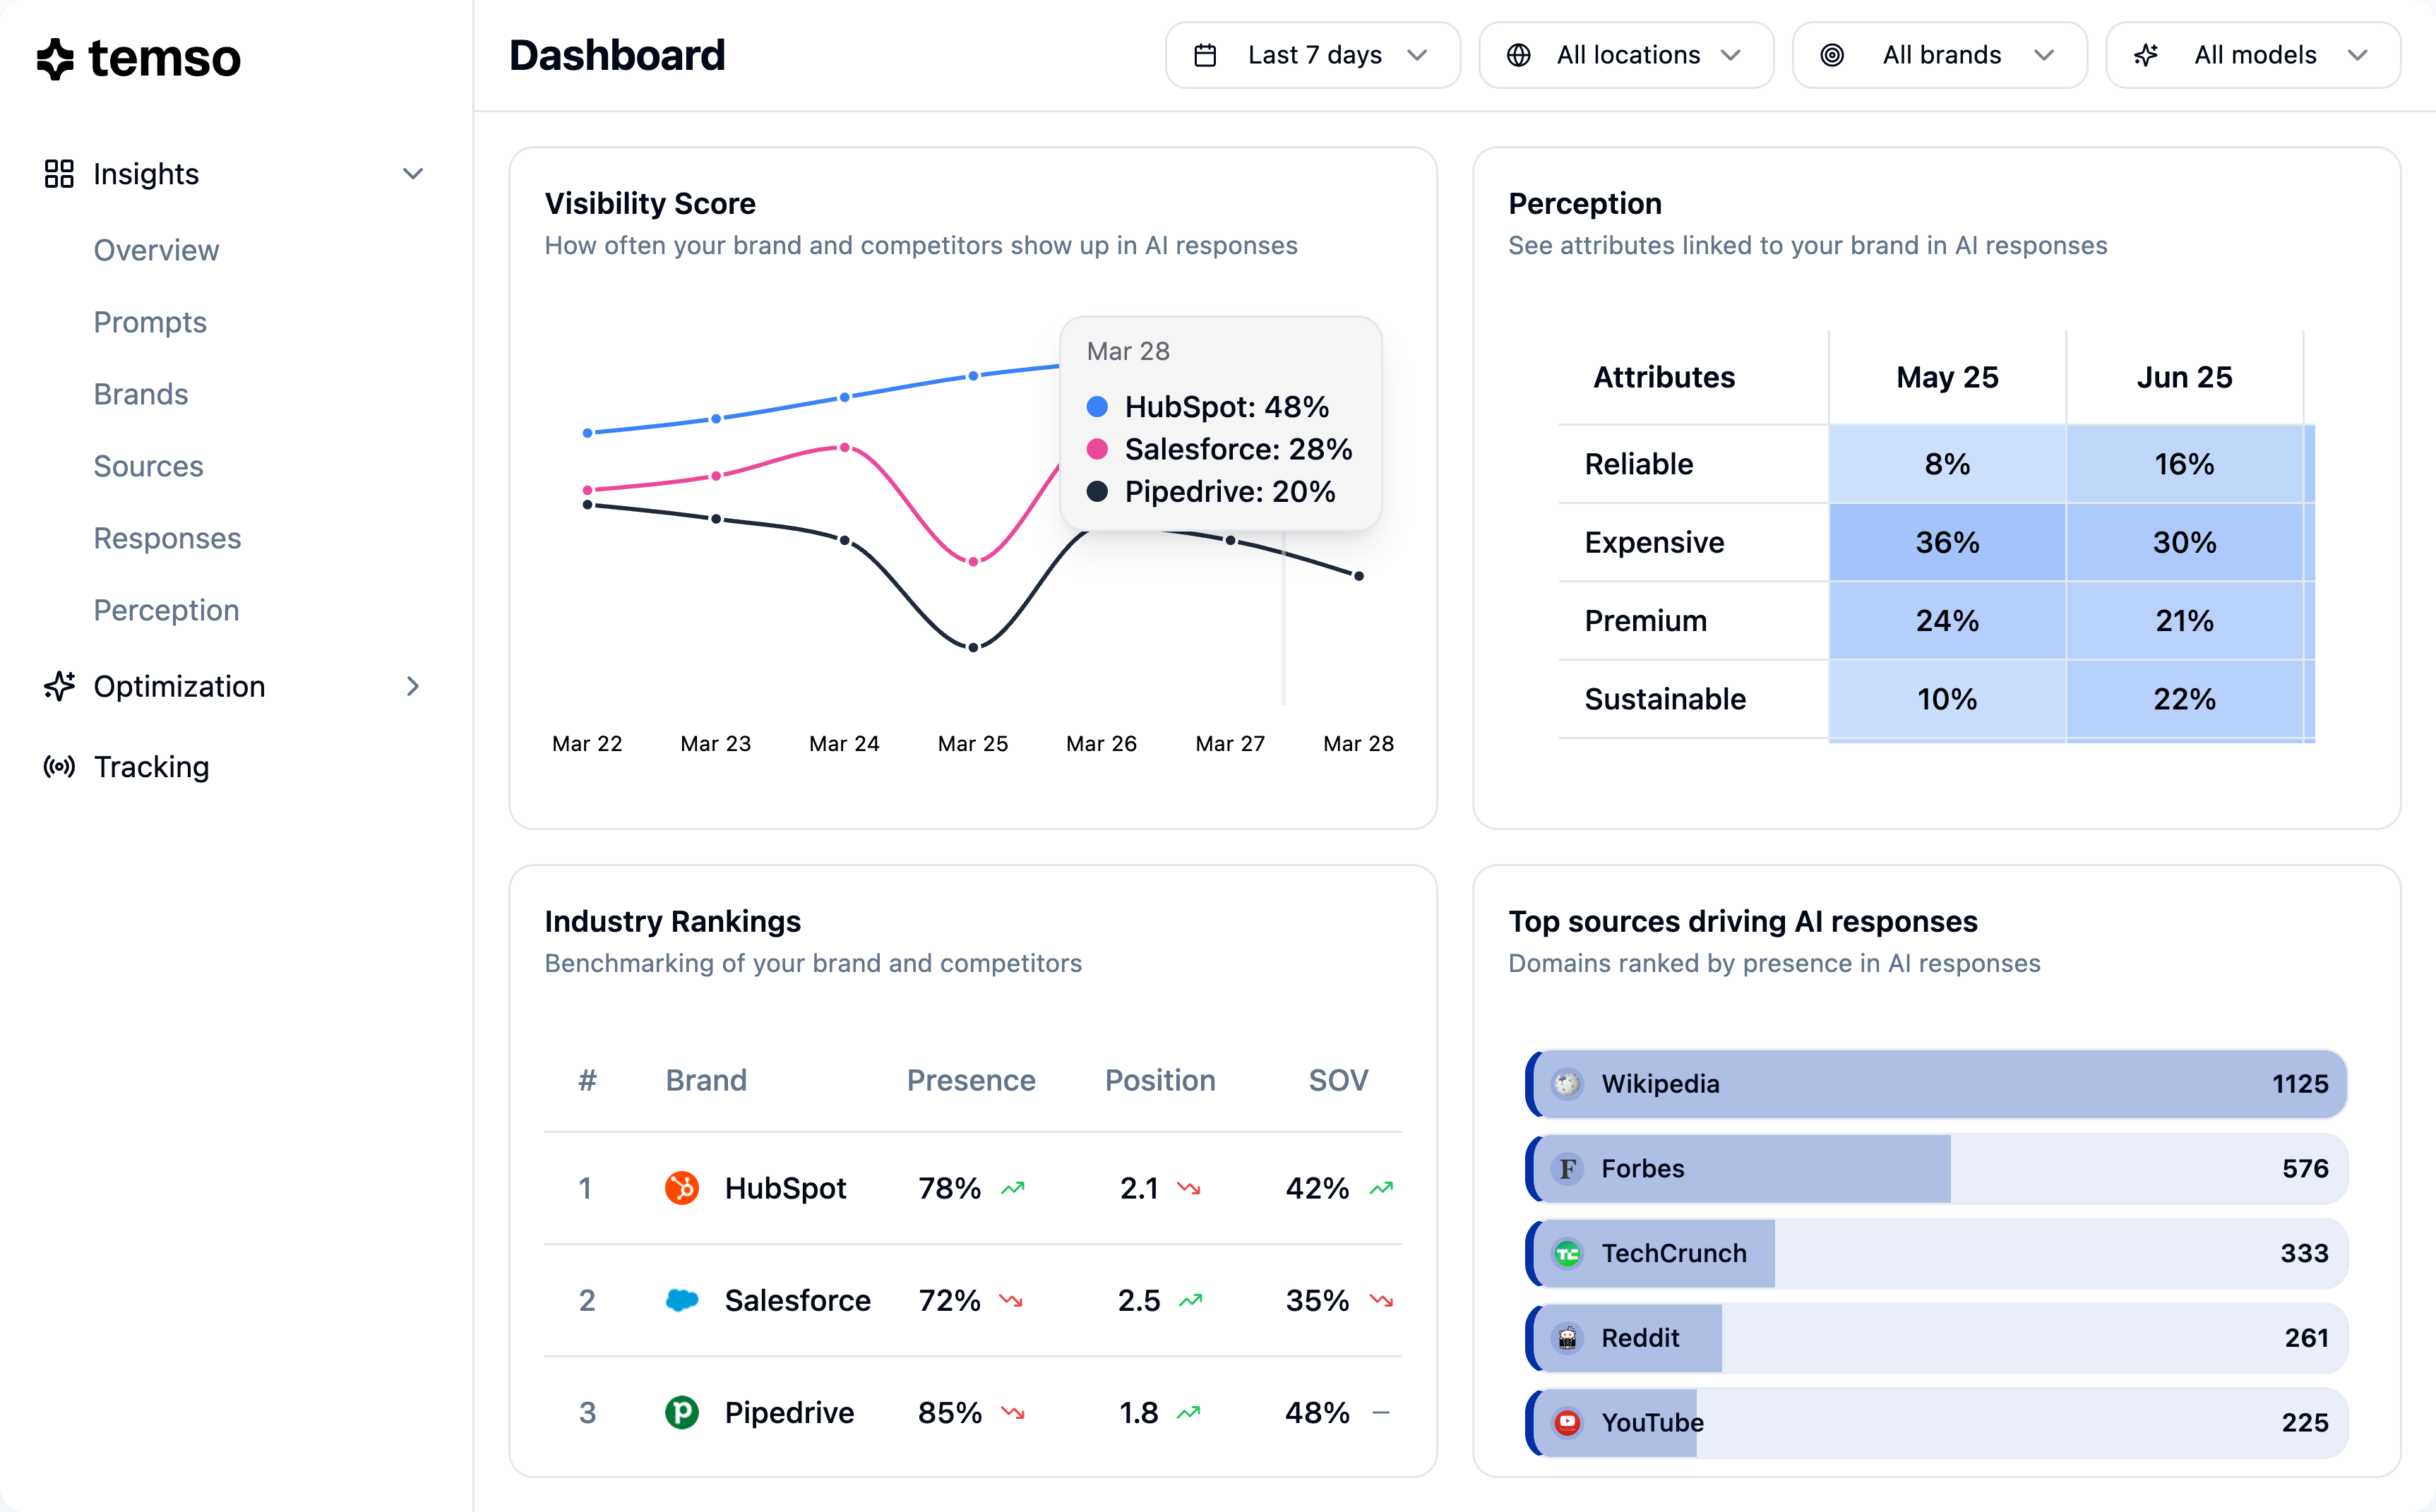The height and width of the screenshot is (1512, 2436).
Task: Click the Tracking broadcast icon
Action: click(59, 767)
